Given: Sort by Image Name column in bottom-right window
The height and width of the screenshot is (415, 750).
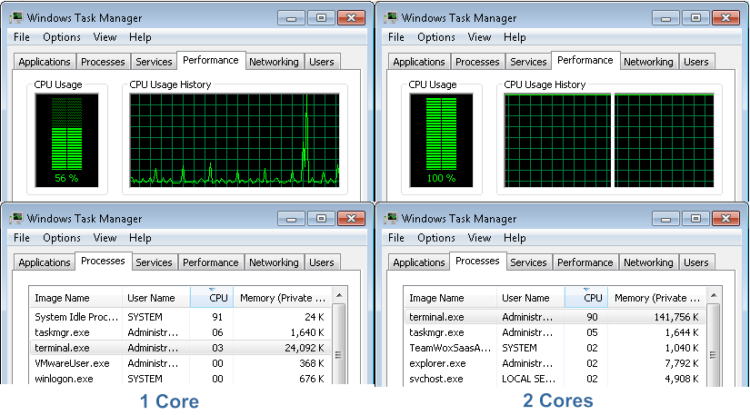Looking at the screenshot, I should tap(450, 298).
